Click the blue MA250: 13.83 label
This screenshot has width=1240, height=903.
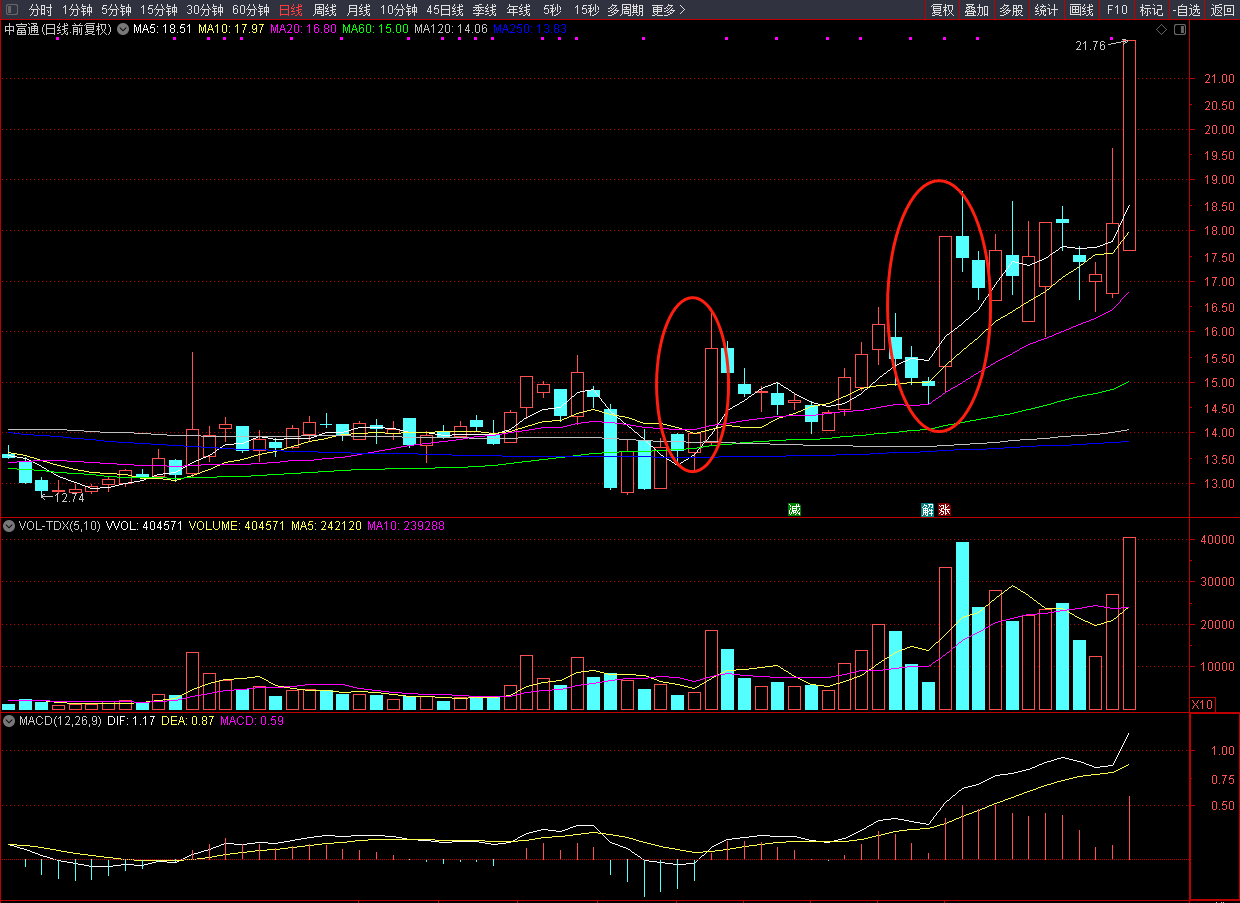coord(530,29)
